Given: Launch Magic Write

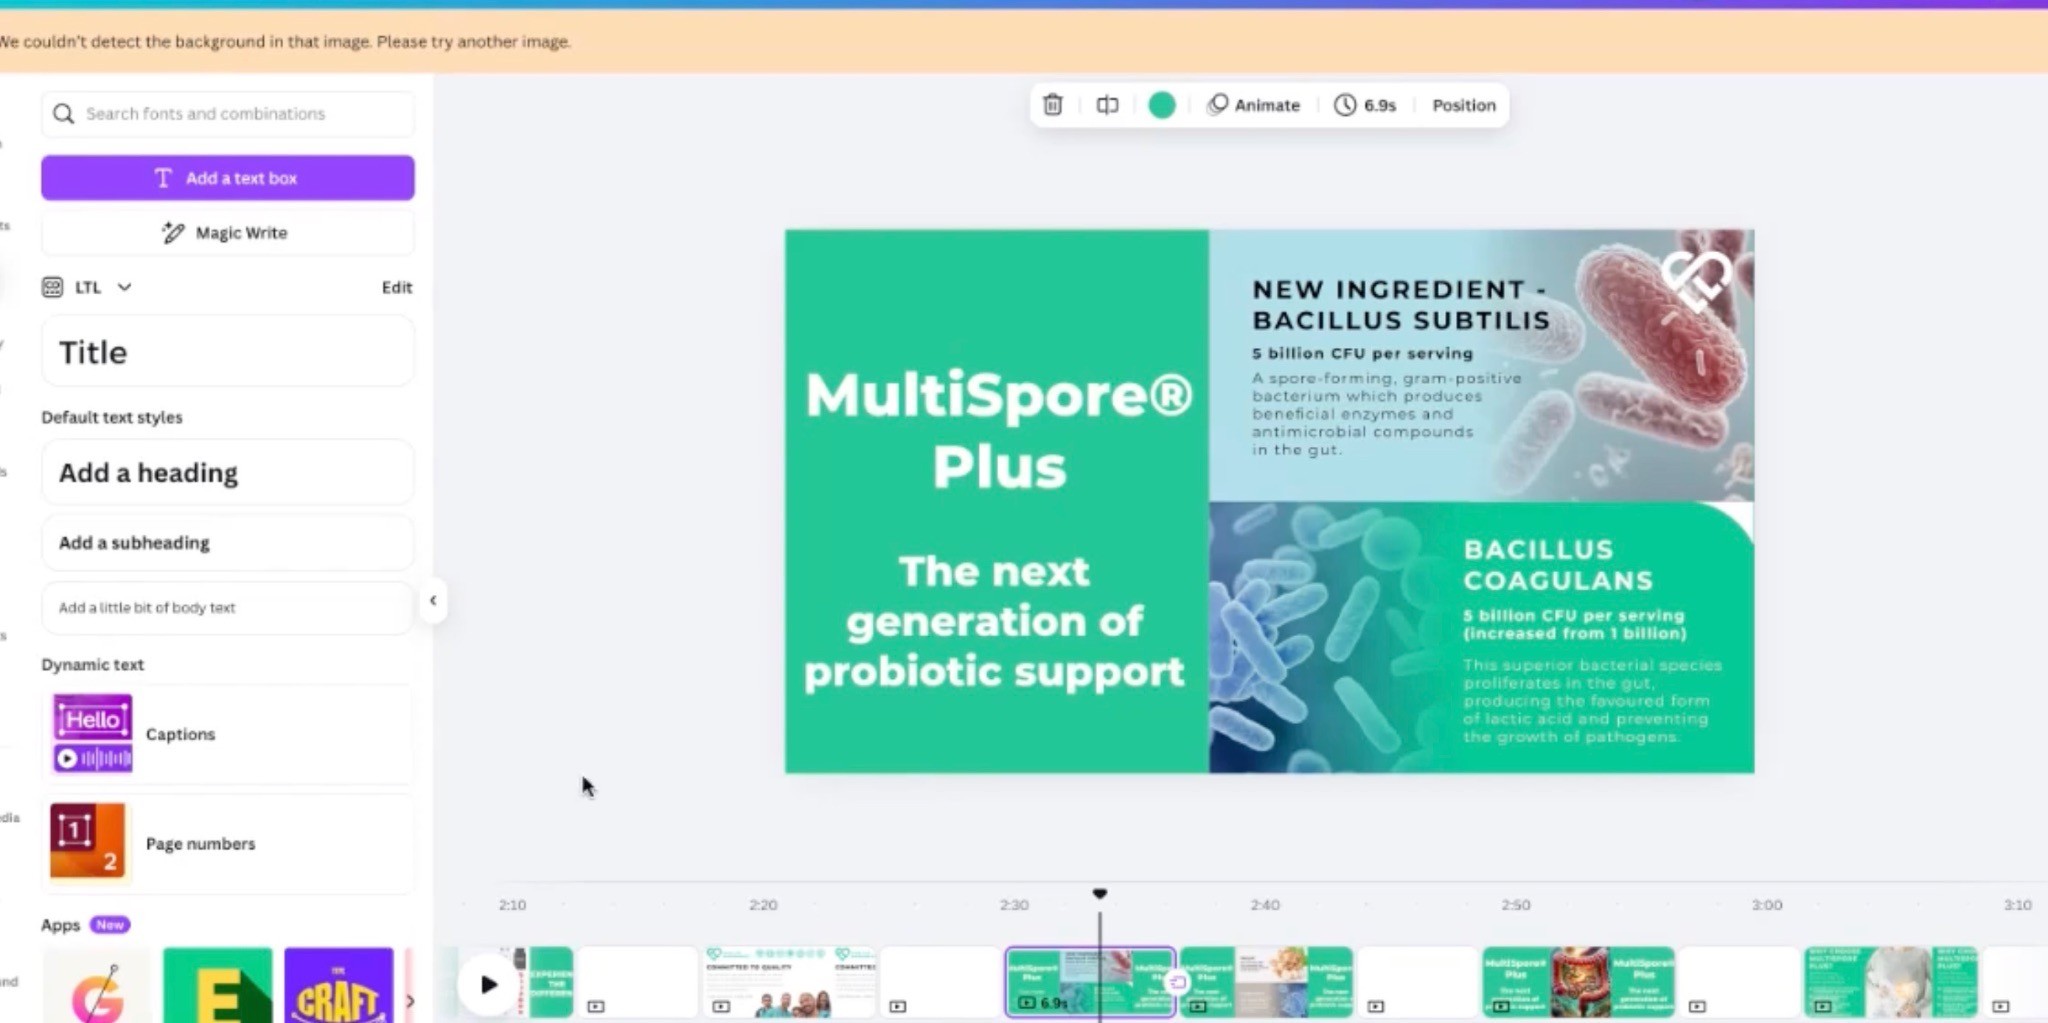Looking at the screenshot, I should [x=228, y=233].
